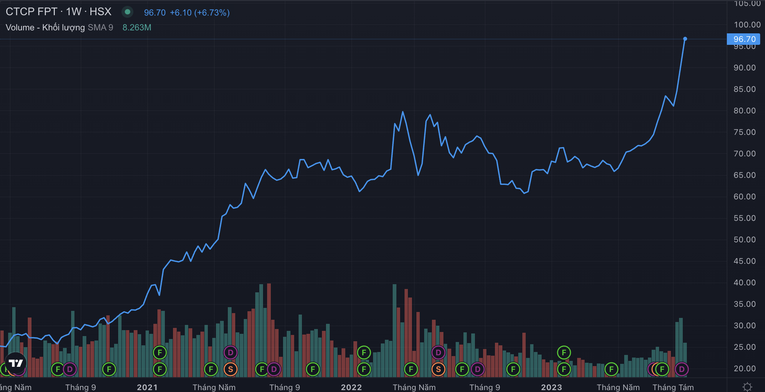Click D marker beside F near Tháng 9 2022
This screenshot has height=392, width=765.
point(477,369)
